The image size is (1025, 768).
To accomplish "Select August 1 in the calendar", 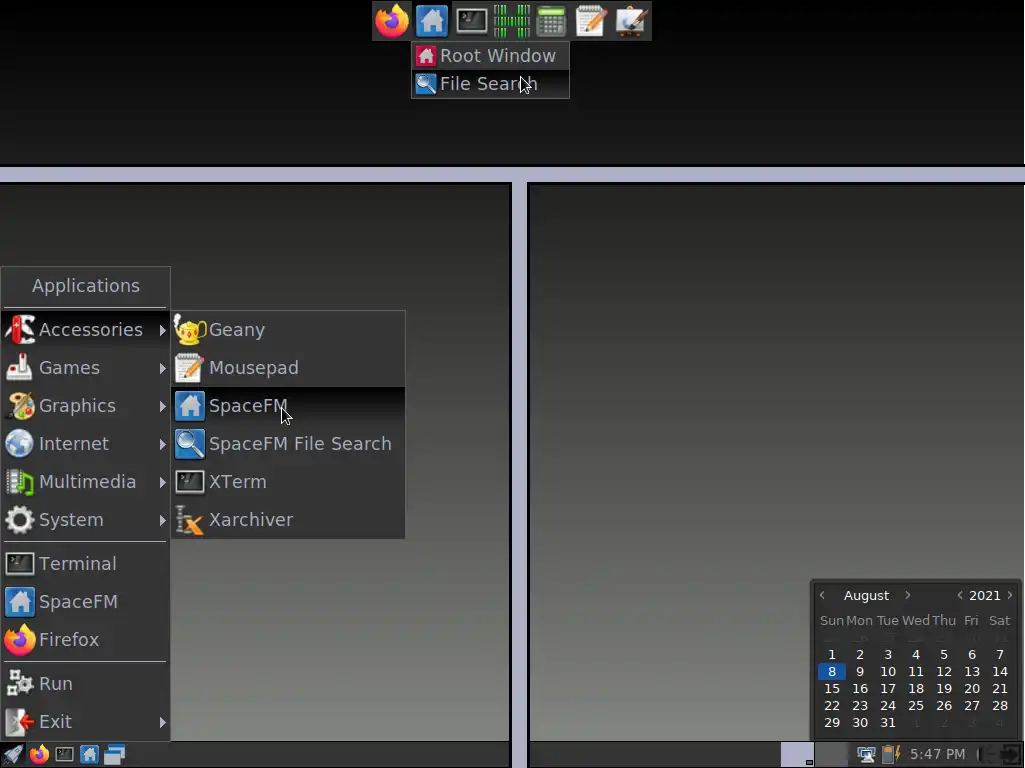I will [832, 655].
